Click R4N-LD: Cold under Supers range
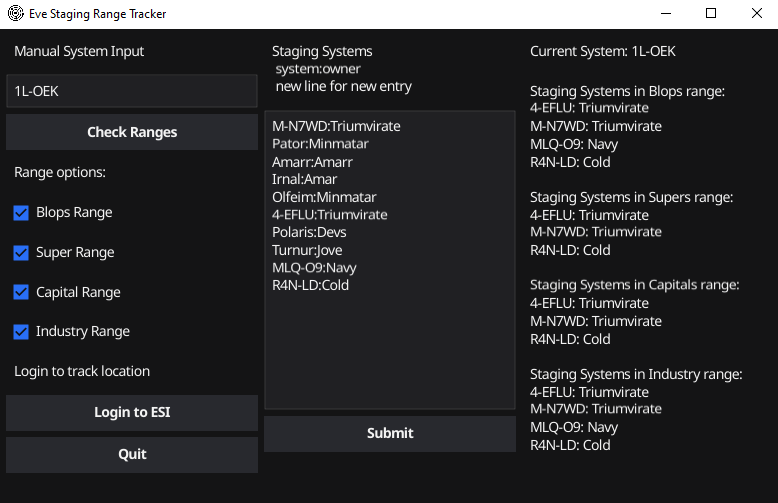The height and width of the screenshot is (503, 778). click(x=570, y=250)
